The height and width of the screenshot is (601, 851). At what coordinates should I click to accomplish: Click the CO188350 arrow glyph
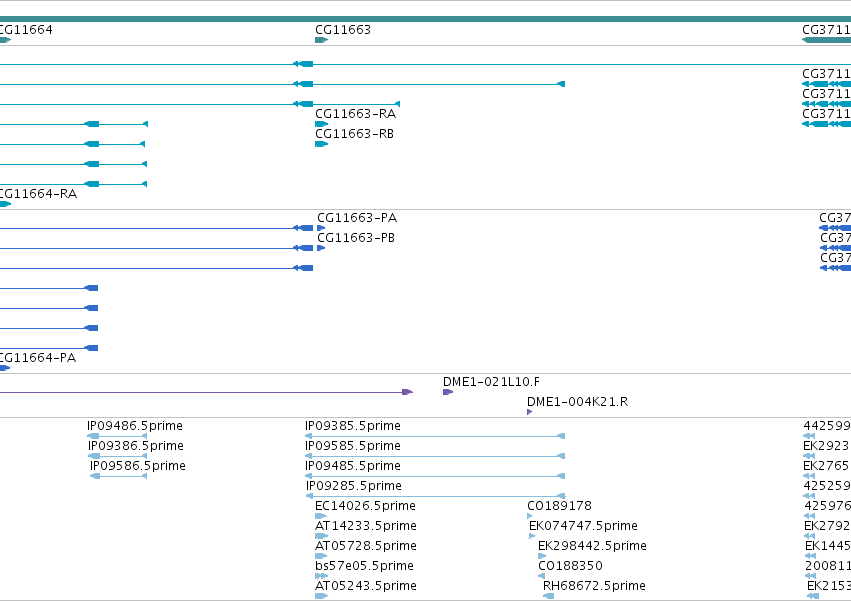(x=541, y=576)
